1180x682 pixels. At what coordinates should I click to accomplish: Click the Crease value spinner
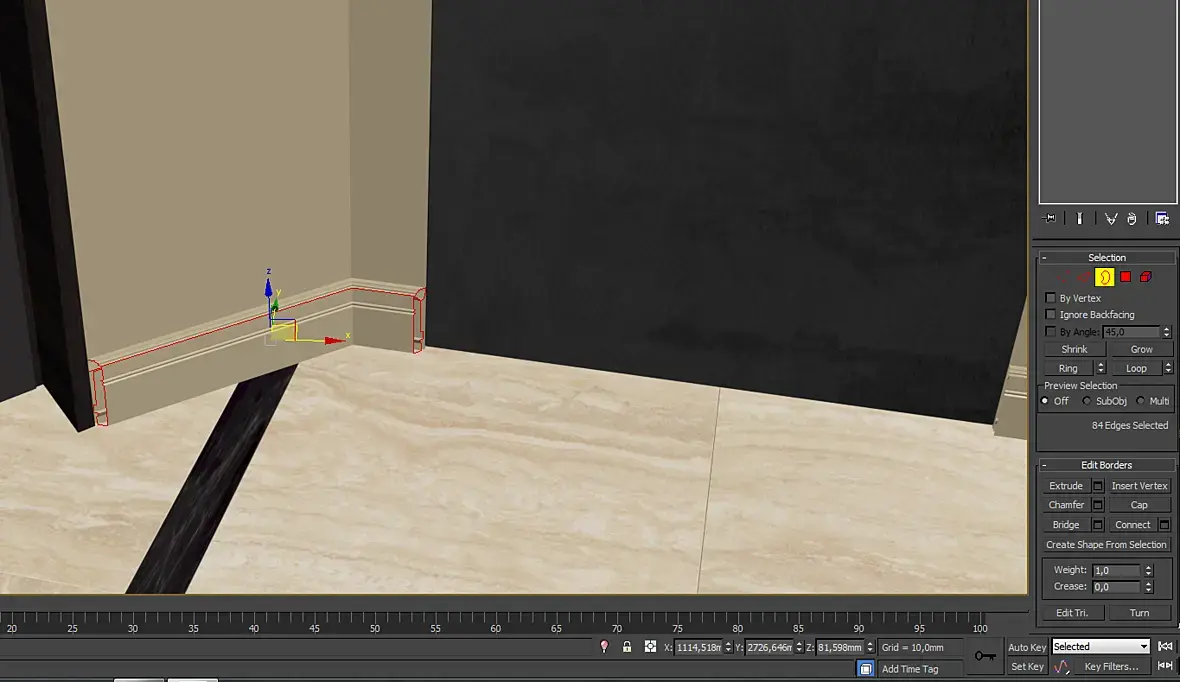1148,586
